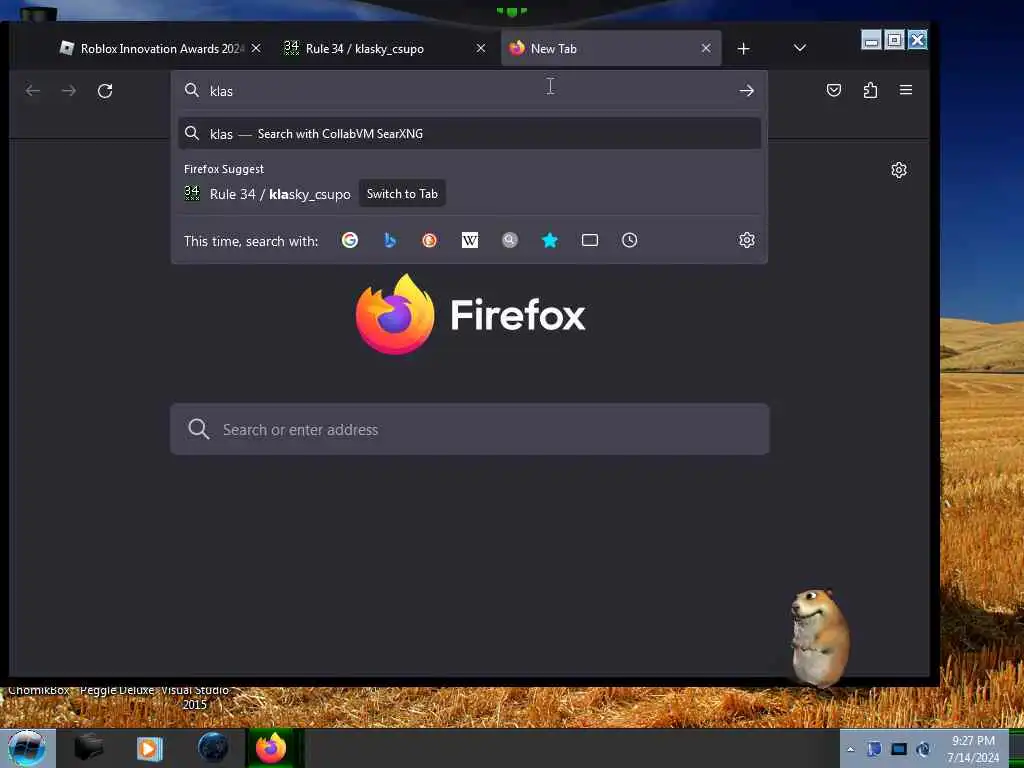Search this time with Wikipedia

point(470,240)
